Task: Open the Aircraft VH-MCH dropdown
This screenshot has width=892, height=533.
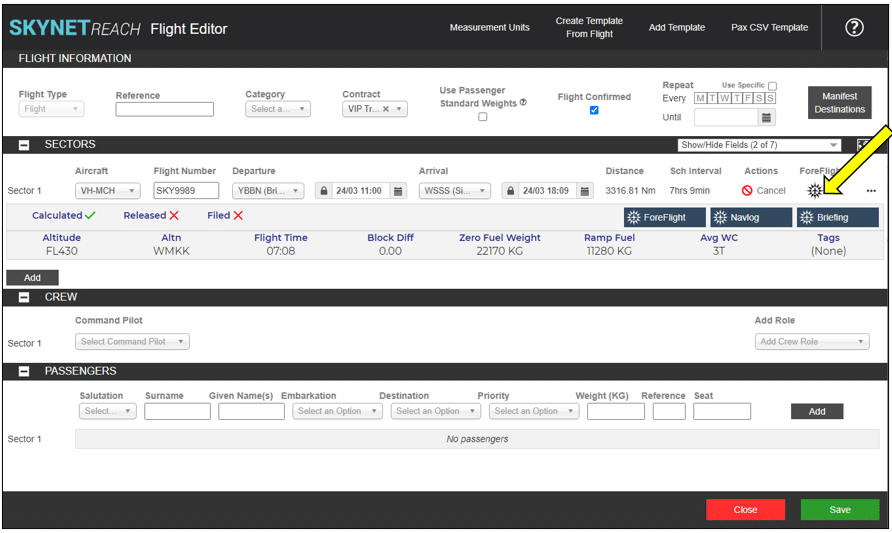Action: click(x=108, y=191)
